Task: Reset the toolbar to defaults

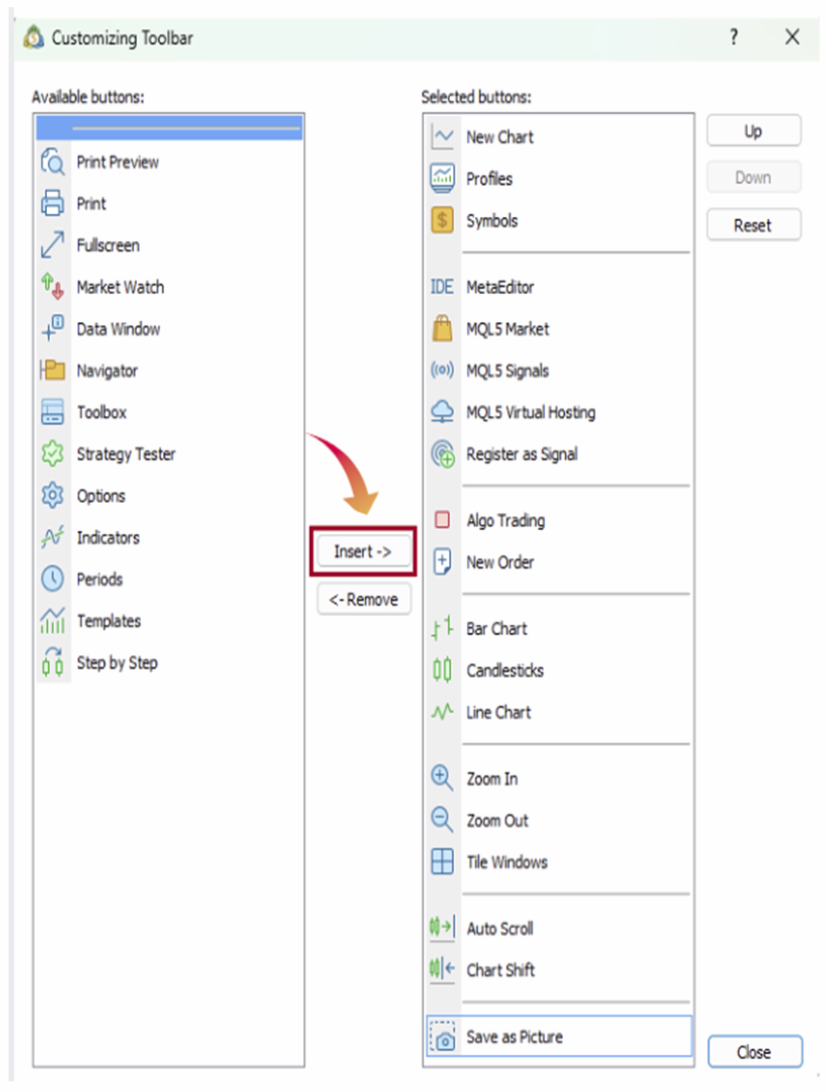Action: [x=753, y=225]
